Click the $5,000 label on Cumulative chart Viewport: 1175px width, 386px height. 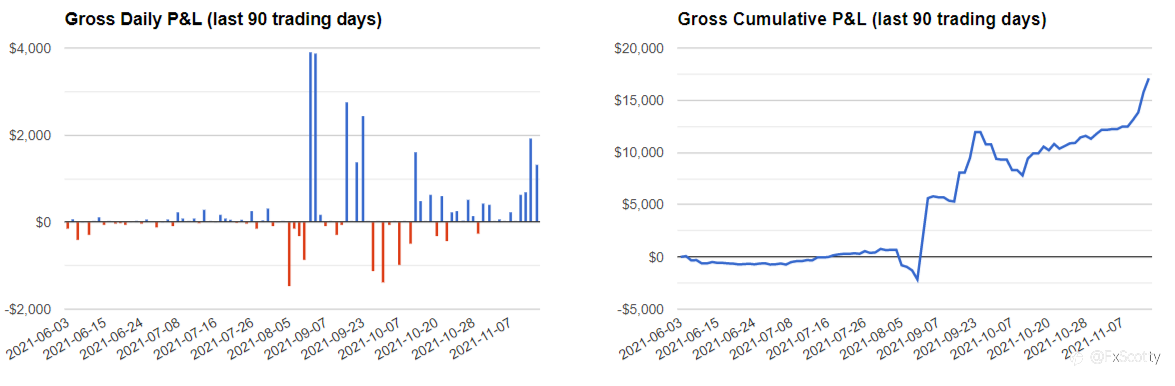(643, 205)
